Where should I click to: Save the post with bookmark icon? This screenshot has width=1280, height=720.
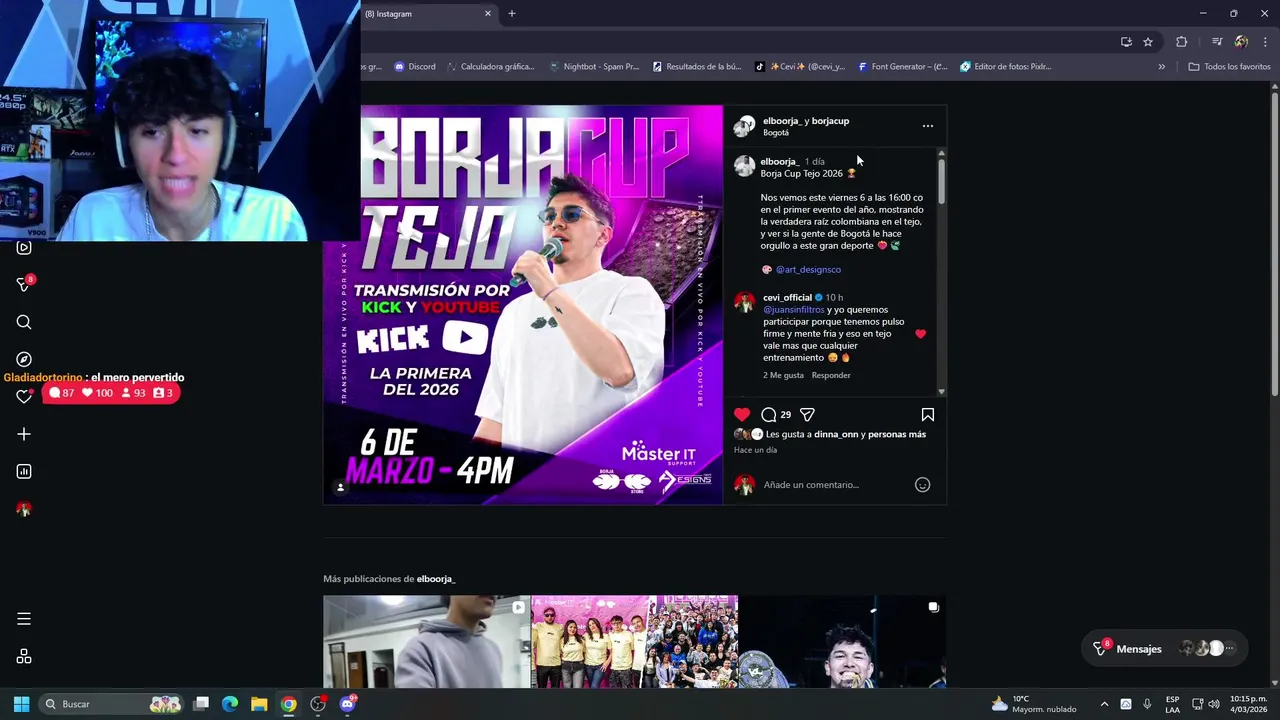pyautogui.click(x=928, y=414)
